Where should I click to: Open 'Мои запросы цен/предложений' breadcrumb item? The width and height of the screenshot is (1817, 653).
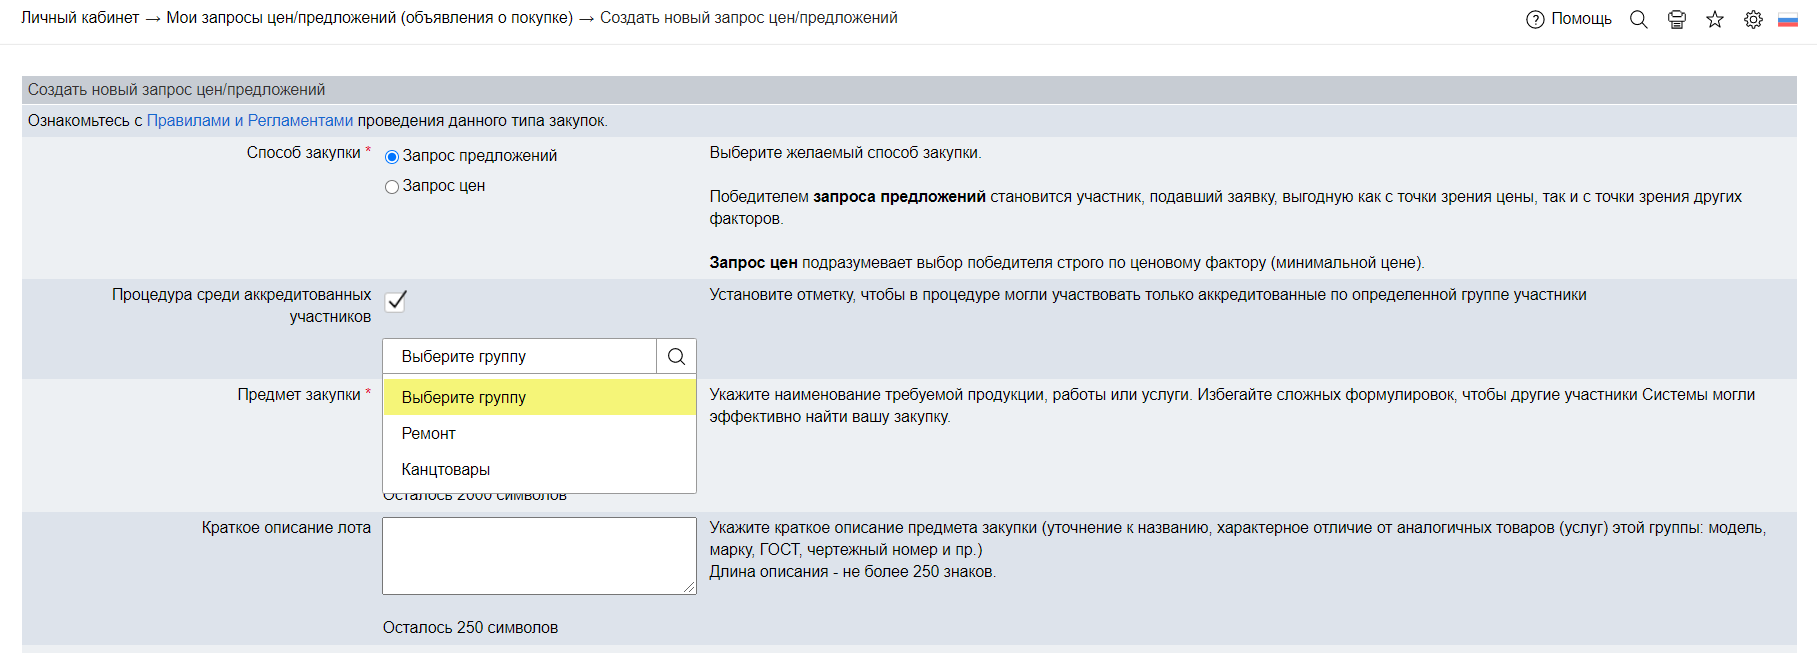coord(369,18)
